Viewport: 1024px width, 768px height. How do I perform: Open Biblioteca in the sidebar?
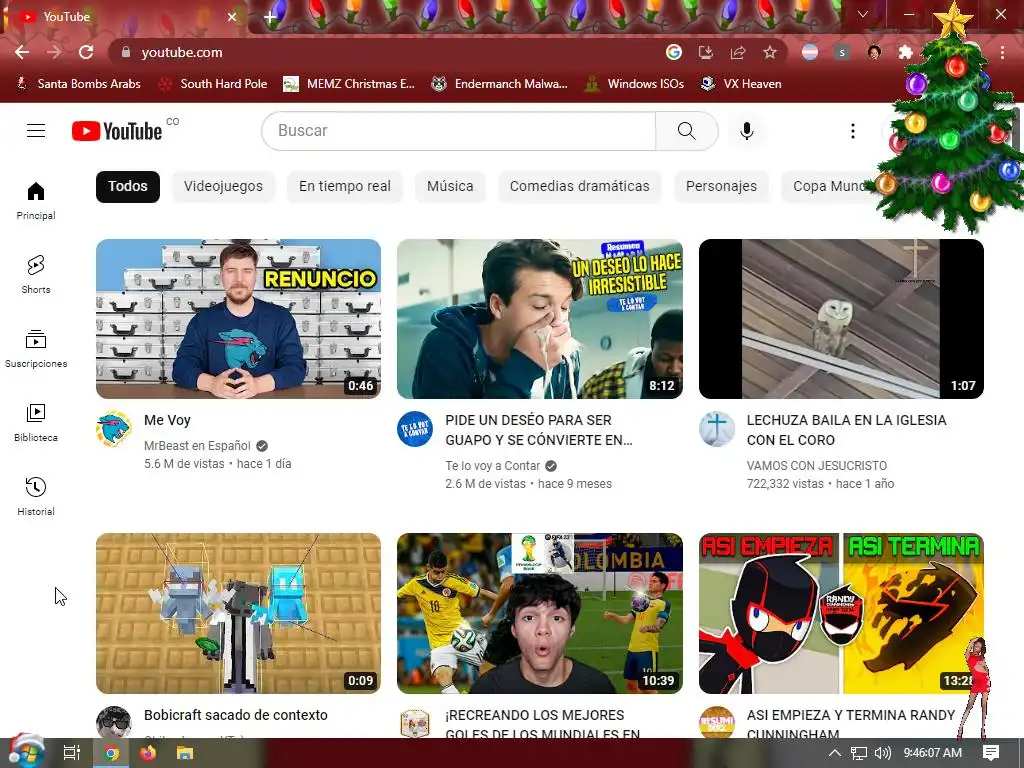click(x=36, y=423)
